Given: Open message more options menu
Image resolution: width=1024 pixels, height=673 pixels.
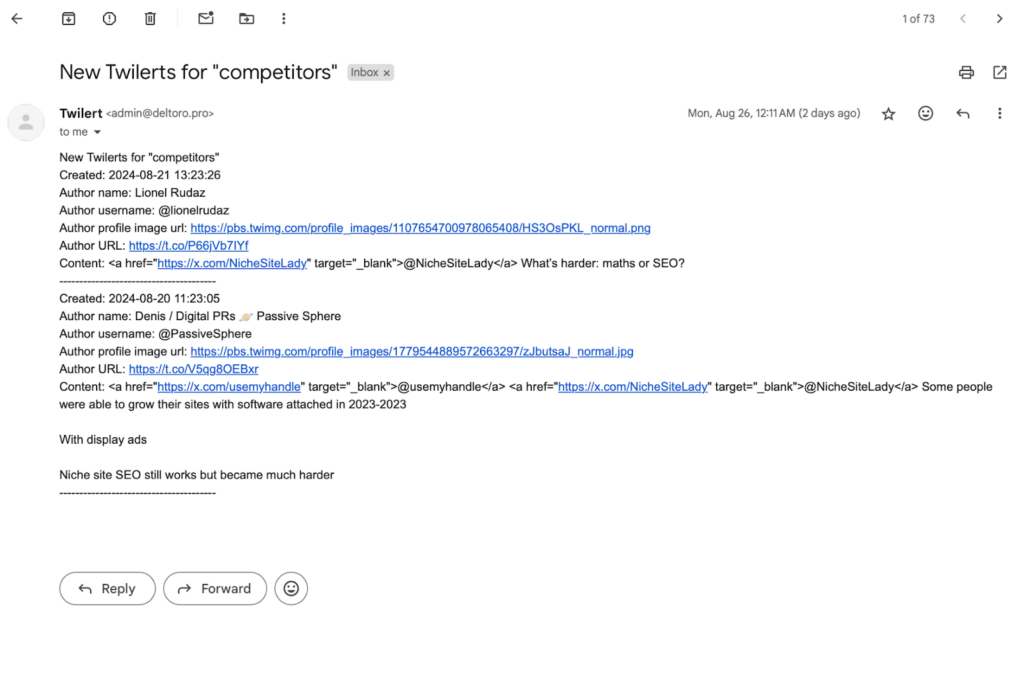Looking at the screenshot, I should [999, 114].
